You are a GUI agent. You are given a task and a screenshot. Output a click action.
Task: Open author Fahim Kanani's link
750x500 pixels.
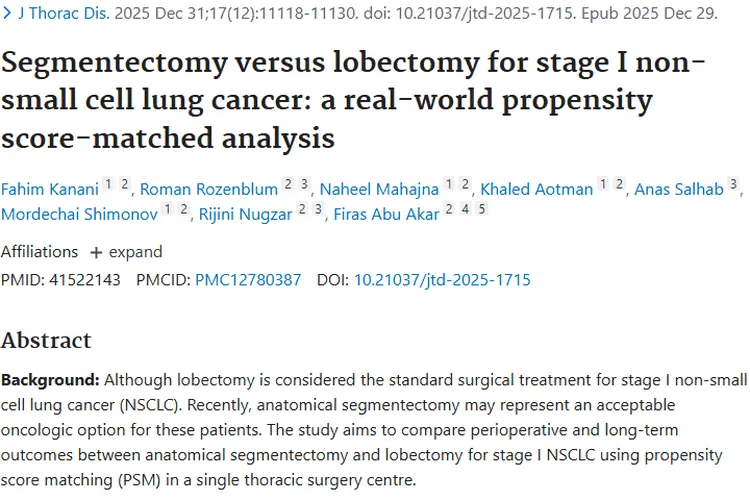click(50, 189)
